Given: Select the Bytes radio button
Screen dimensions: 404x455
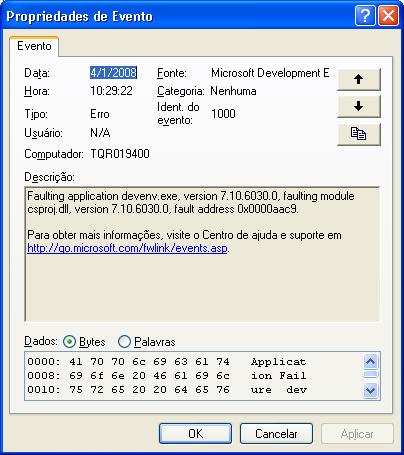Looking at the screenshot, I should tap(69, 342).
